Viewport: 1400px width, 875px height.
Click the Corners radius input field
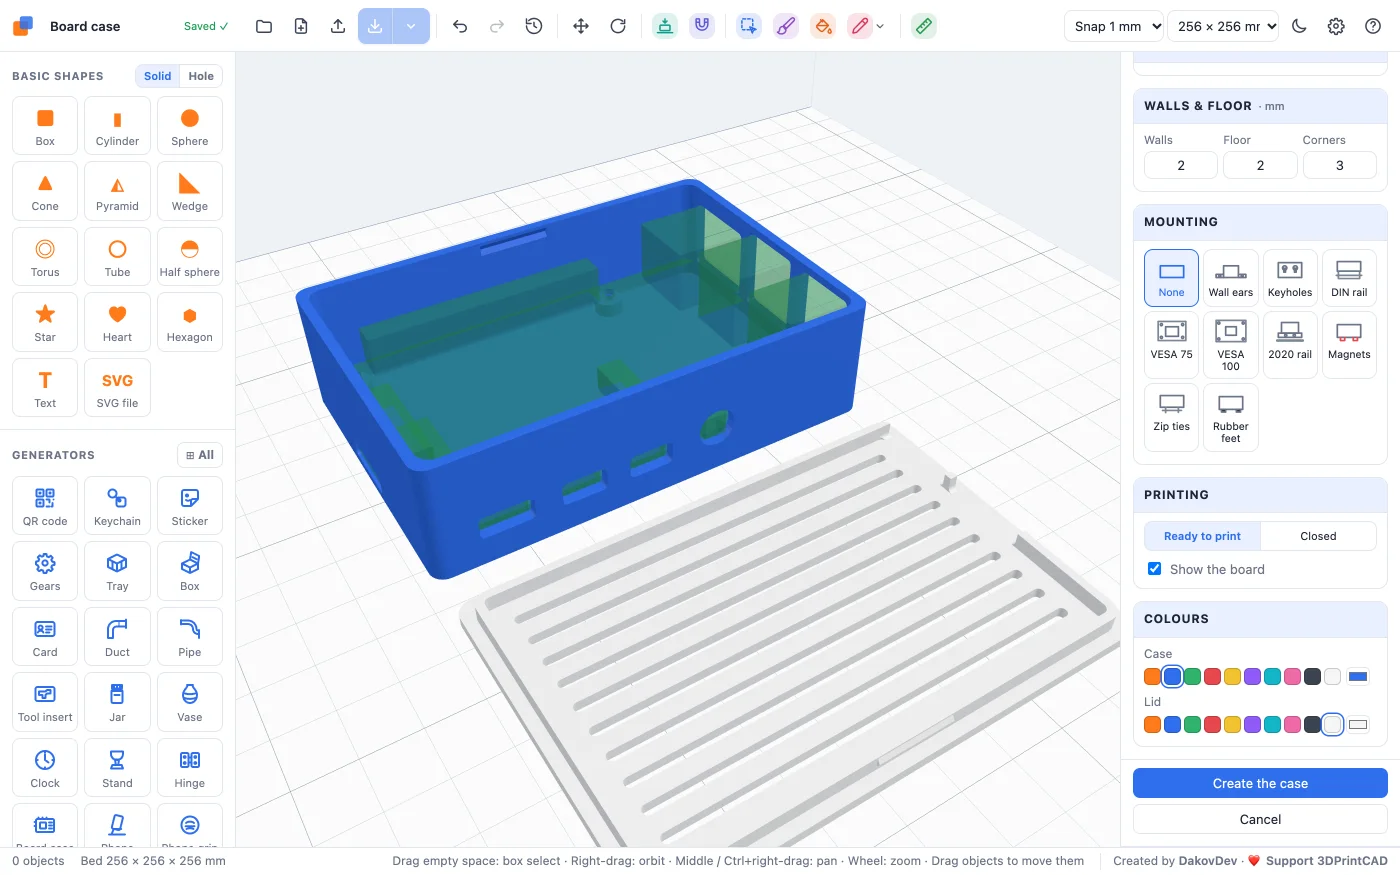tap(1340, 165)
